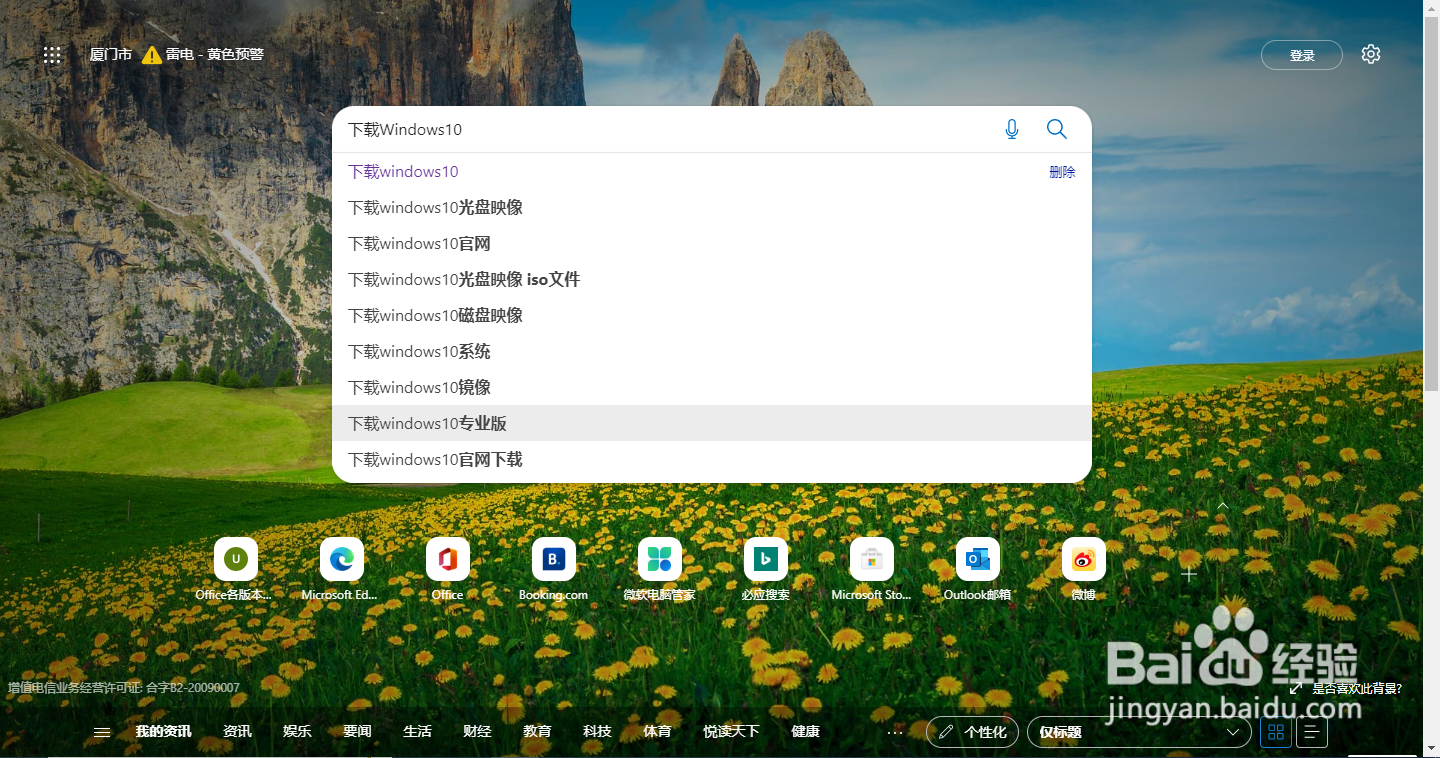Click in the search box text 下载Windows10

point(405,130)
